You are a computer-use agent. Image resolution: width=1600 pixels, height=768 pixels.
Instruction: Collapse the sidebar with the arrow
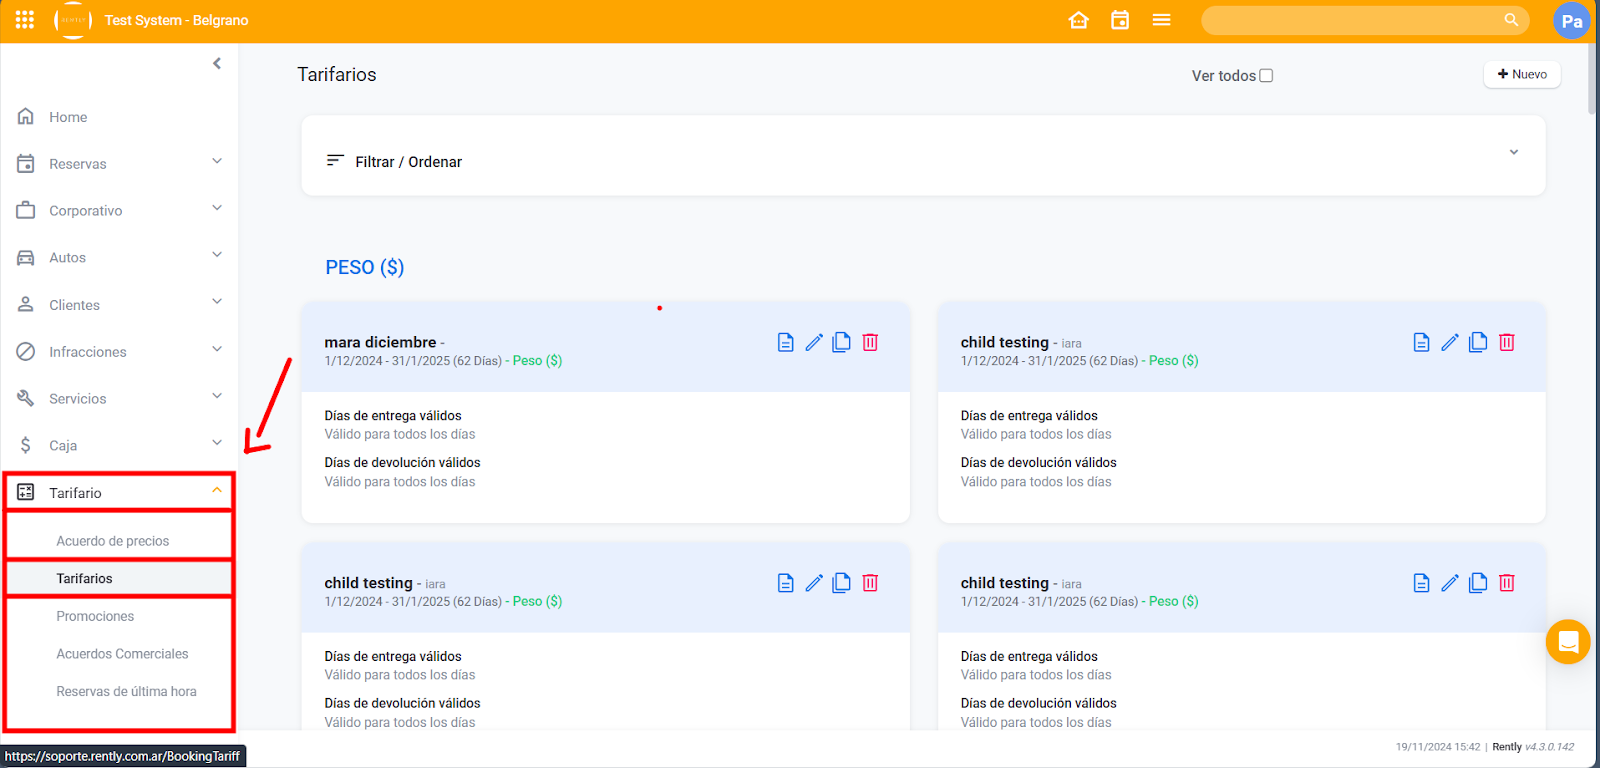(217, 64)
